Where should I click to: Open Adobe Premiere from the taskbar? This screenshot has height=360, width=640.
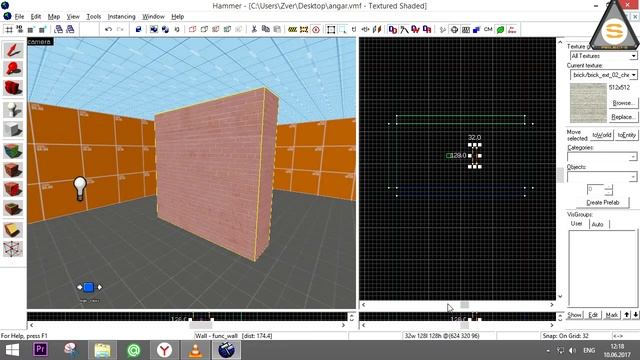[x=40, y=350]
